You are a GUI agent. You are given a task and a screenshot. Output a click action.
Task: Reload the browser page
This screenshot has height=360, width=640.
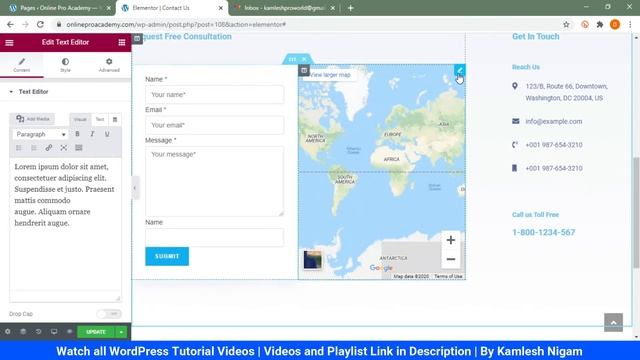40,24
